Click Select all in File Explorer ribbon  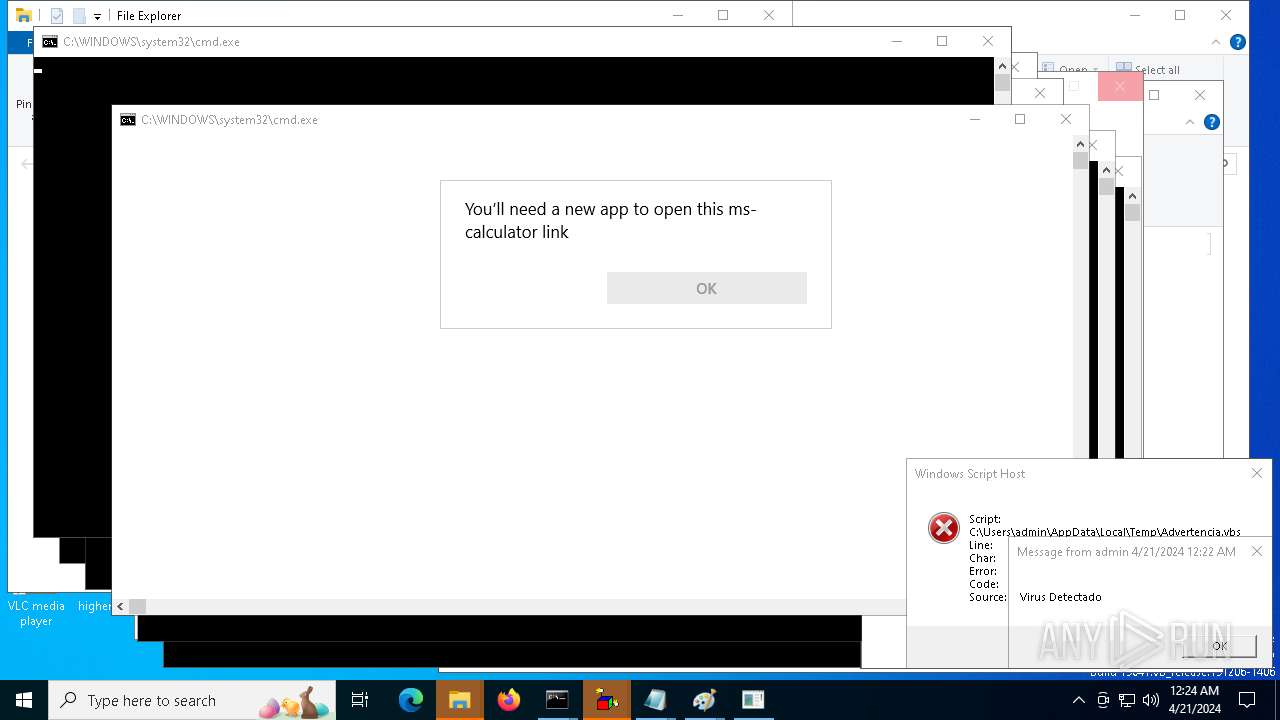pos(1148,70)
